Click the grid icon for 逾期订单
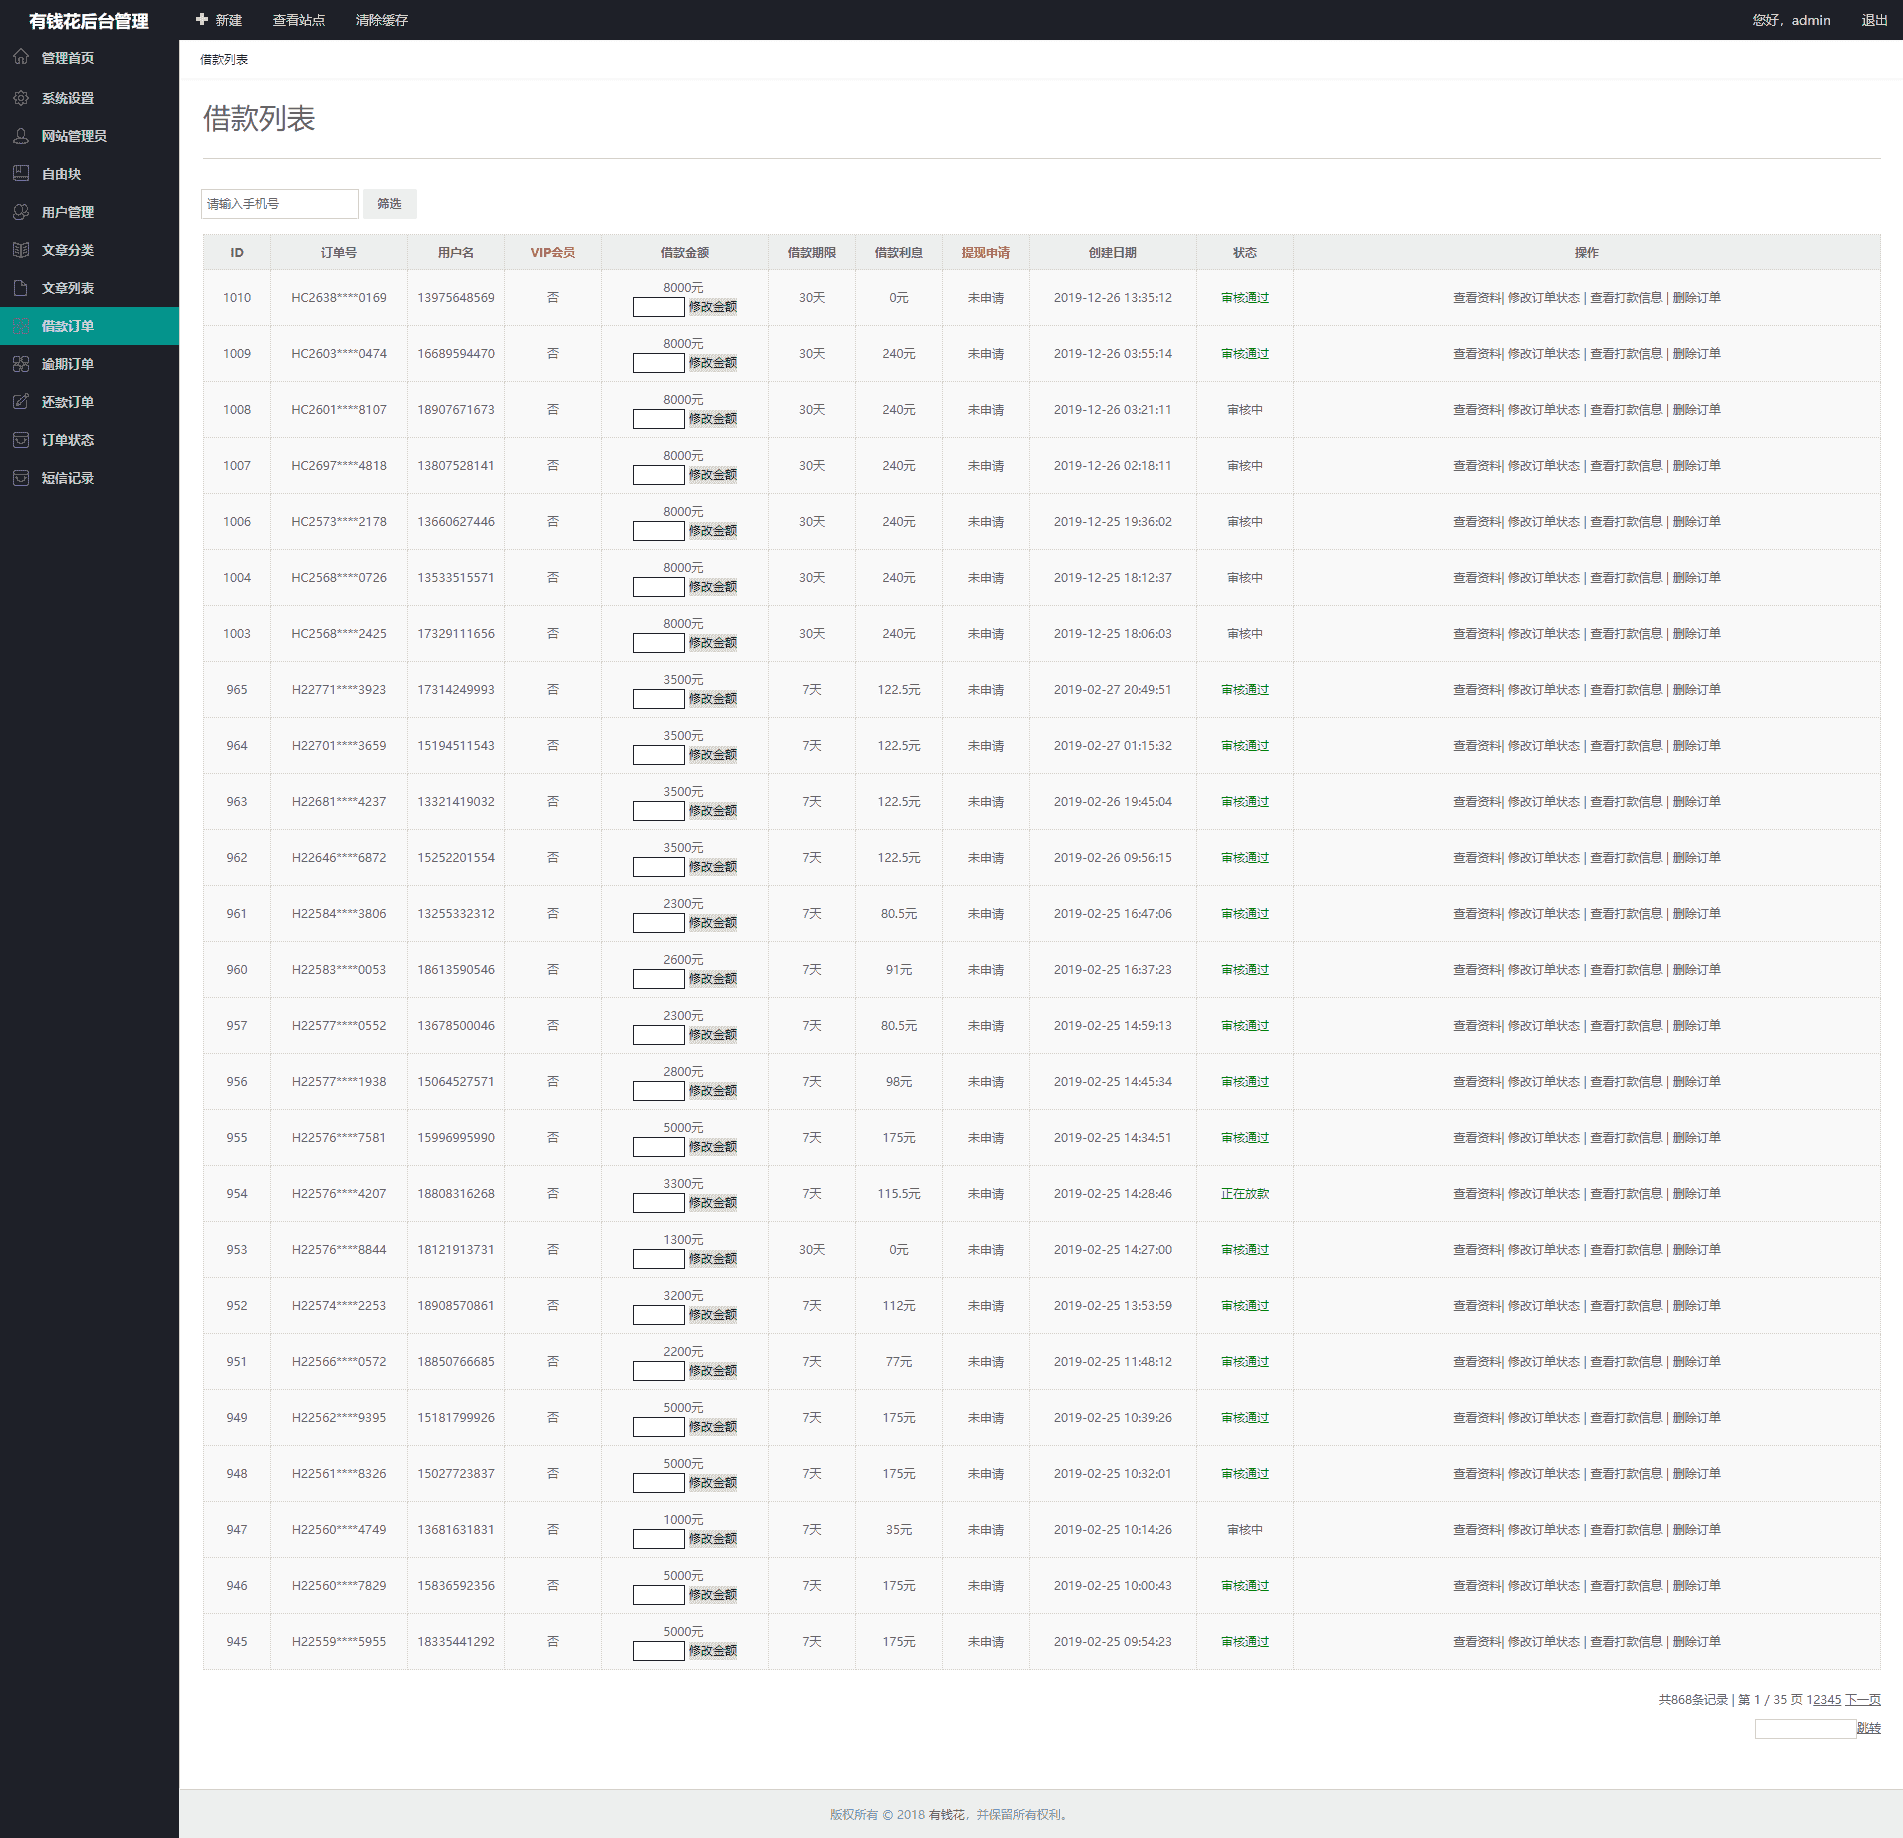Image resolution: width=1903 pixels, height=1838 pixels. coord(21,364)
